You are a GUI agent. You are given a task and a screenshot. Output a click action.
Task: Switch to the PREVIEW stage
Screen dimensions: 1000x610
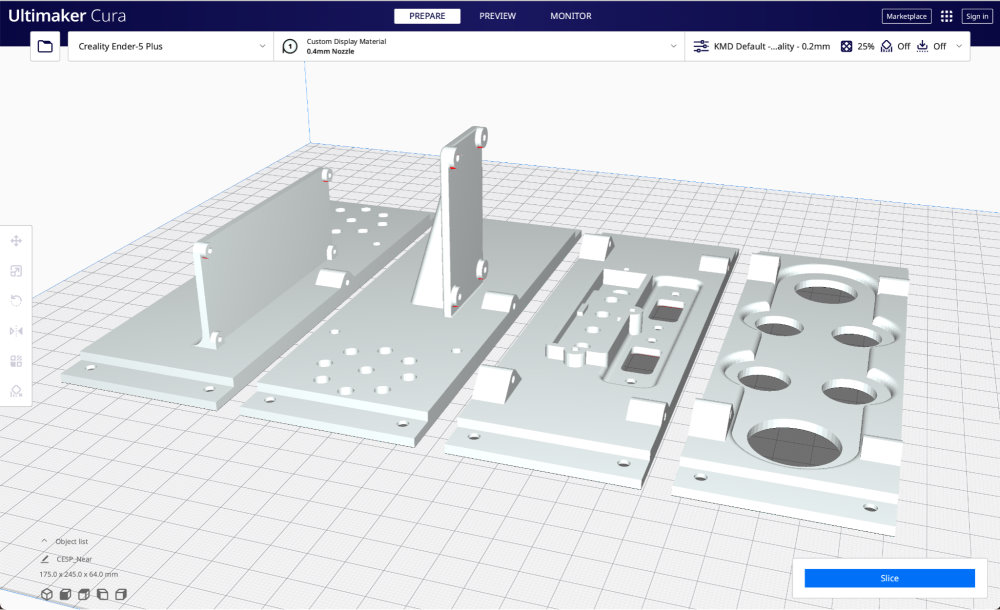(x=497, y=16)
